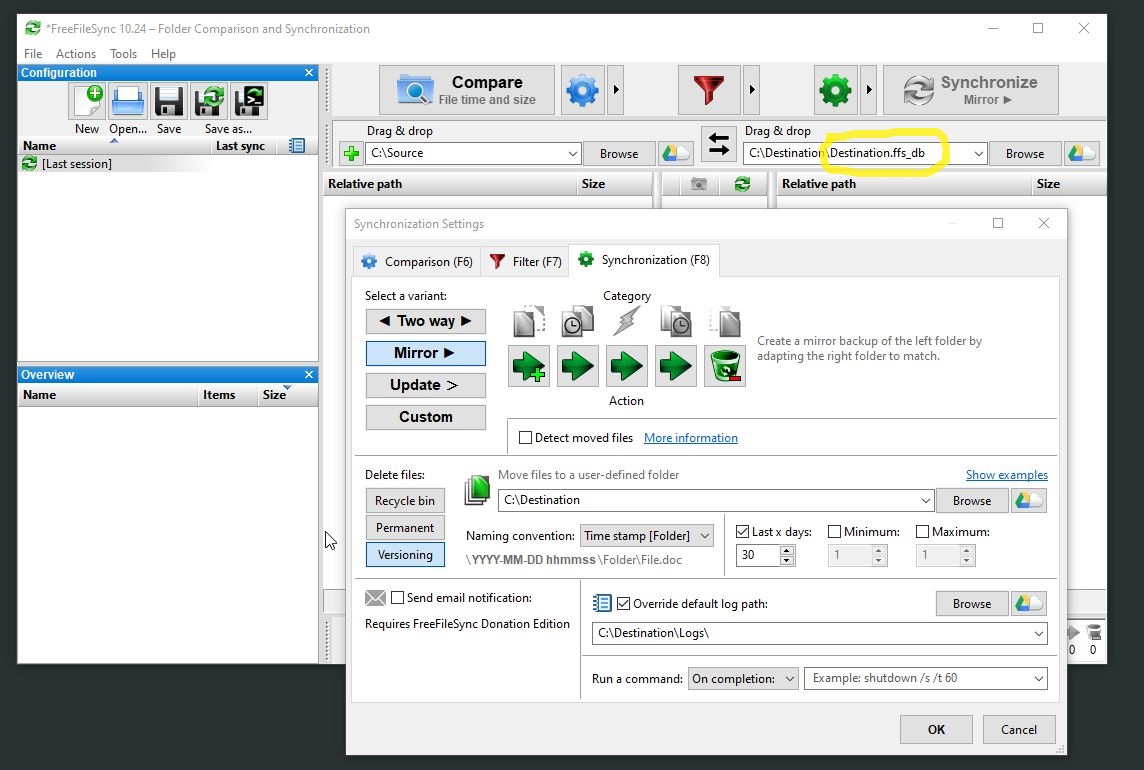The height and width of the screenshot is (770, 1144).
Task: Click the Save as batch job icon
Action: tap(250, 101)
